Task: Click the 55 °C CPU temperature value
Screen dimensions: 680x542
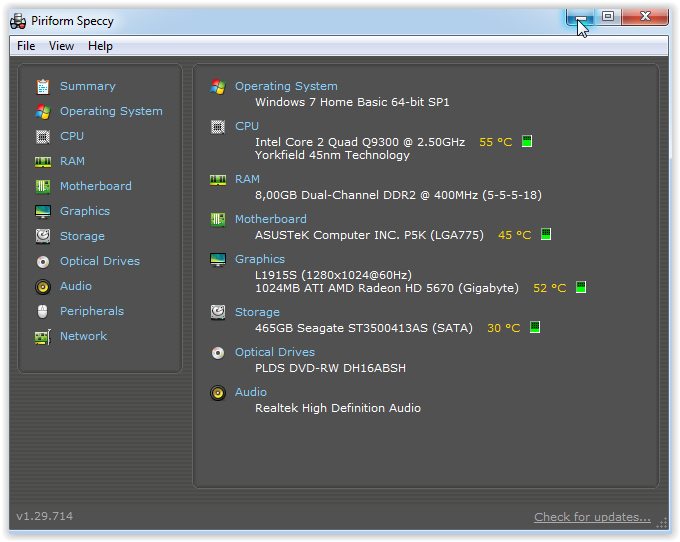Action: coord(496,142)
